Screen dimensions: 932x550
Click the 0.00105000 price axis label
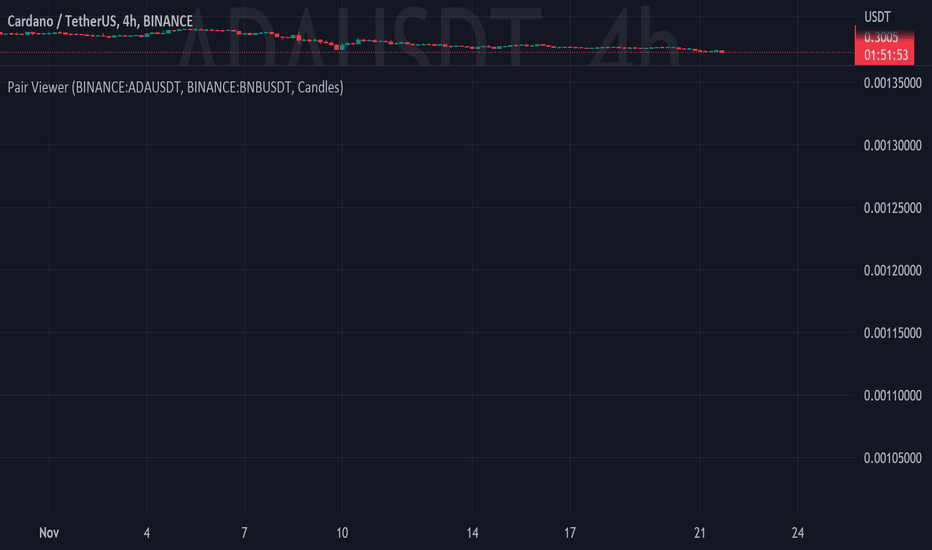point(893,458)
